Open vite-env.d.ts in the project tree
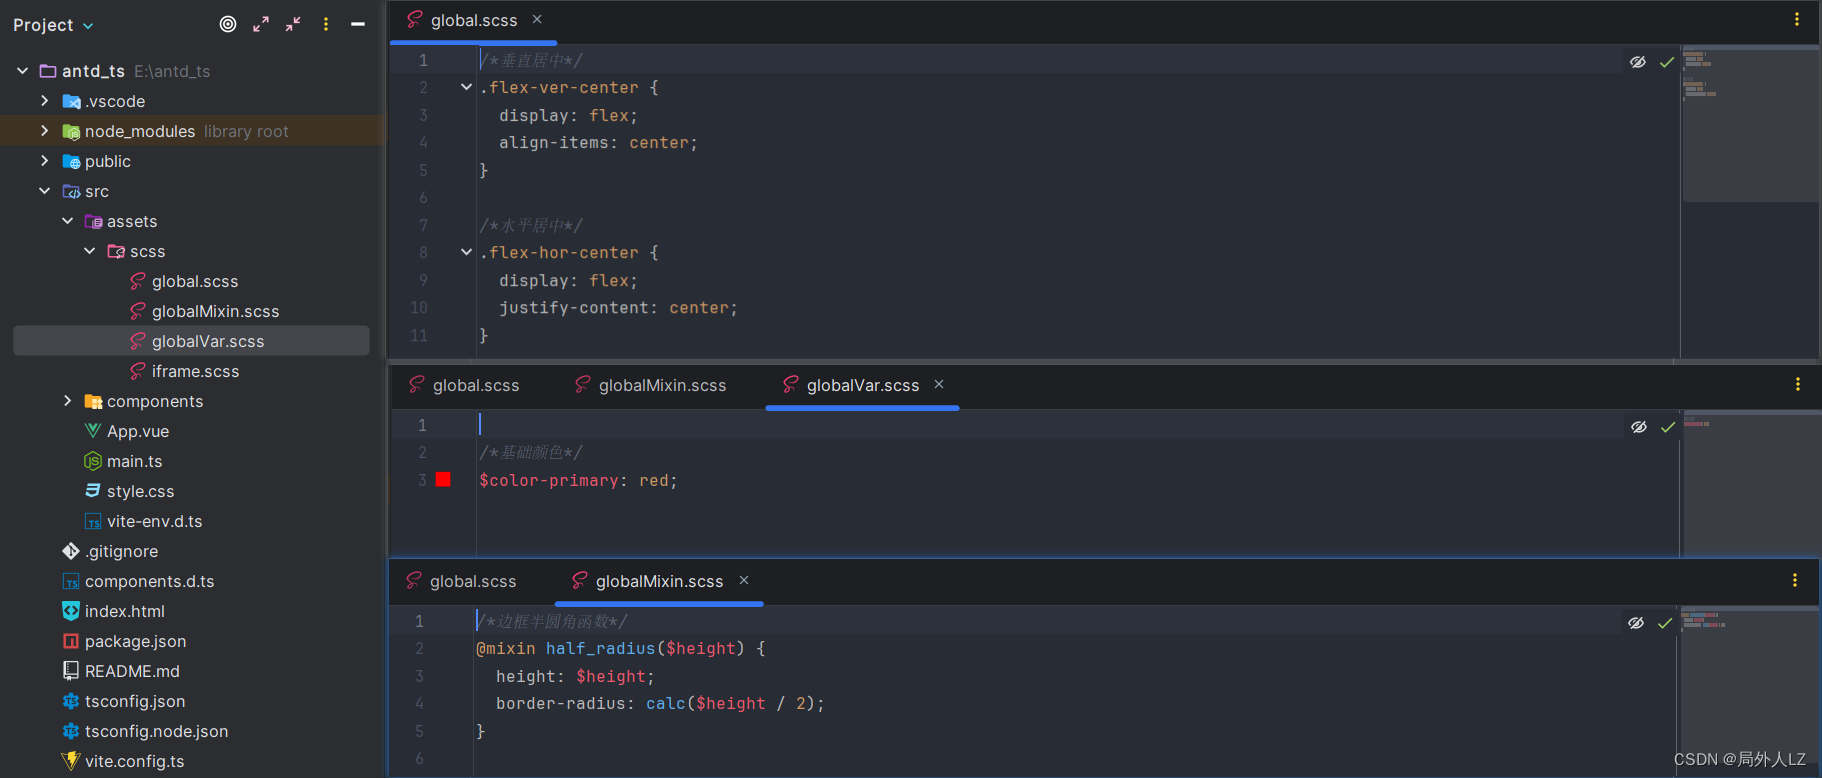The image size is (1822, 778). pos(154,521)
